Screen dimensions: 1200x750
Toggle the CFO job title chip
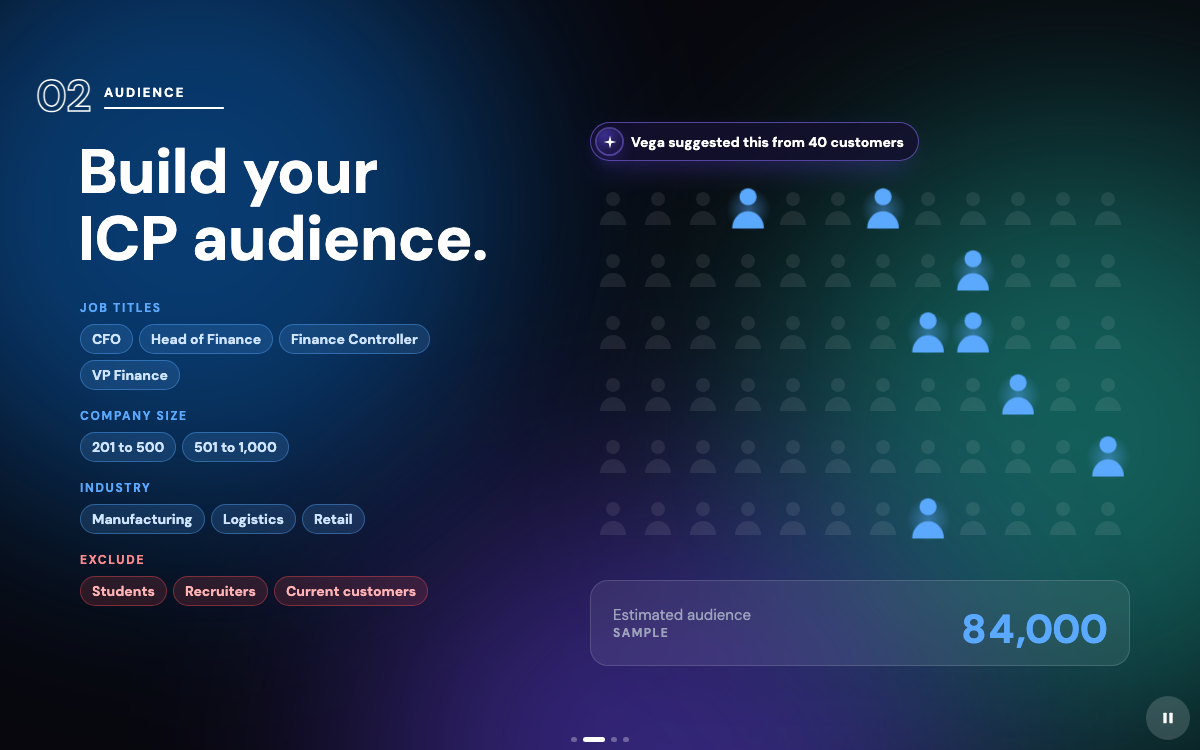click(x=106, y=339)
